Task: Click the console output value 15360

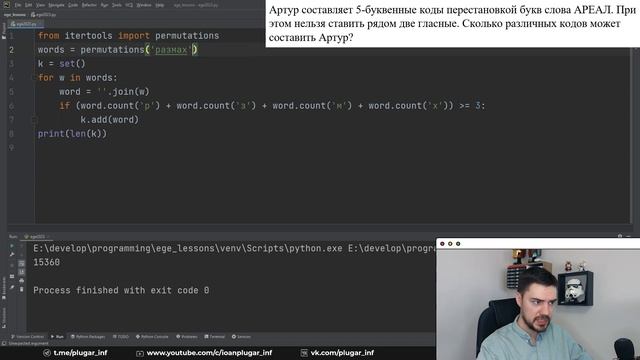Action: tap(47, 262)
